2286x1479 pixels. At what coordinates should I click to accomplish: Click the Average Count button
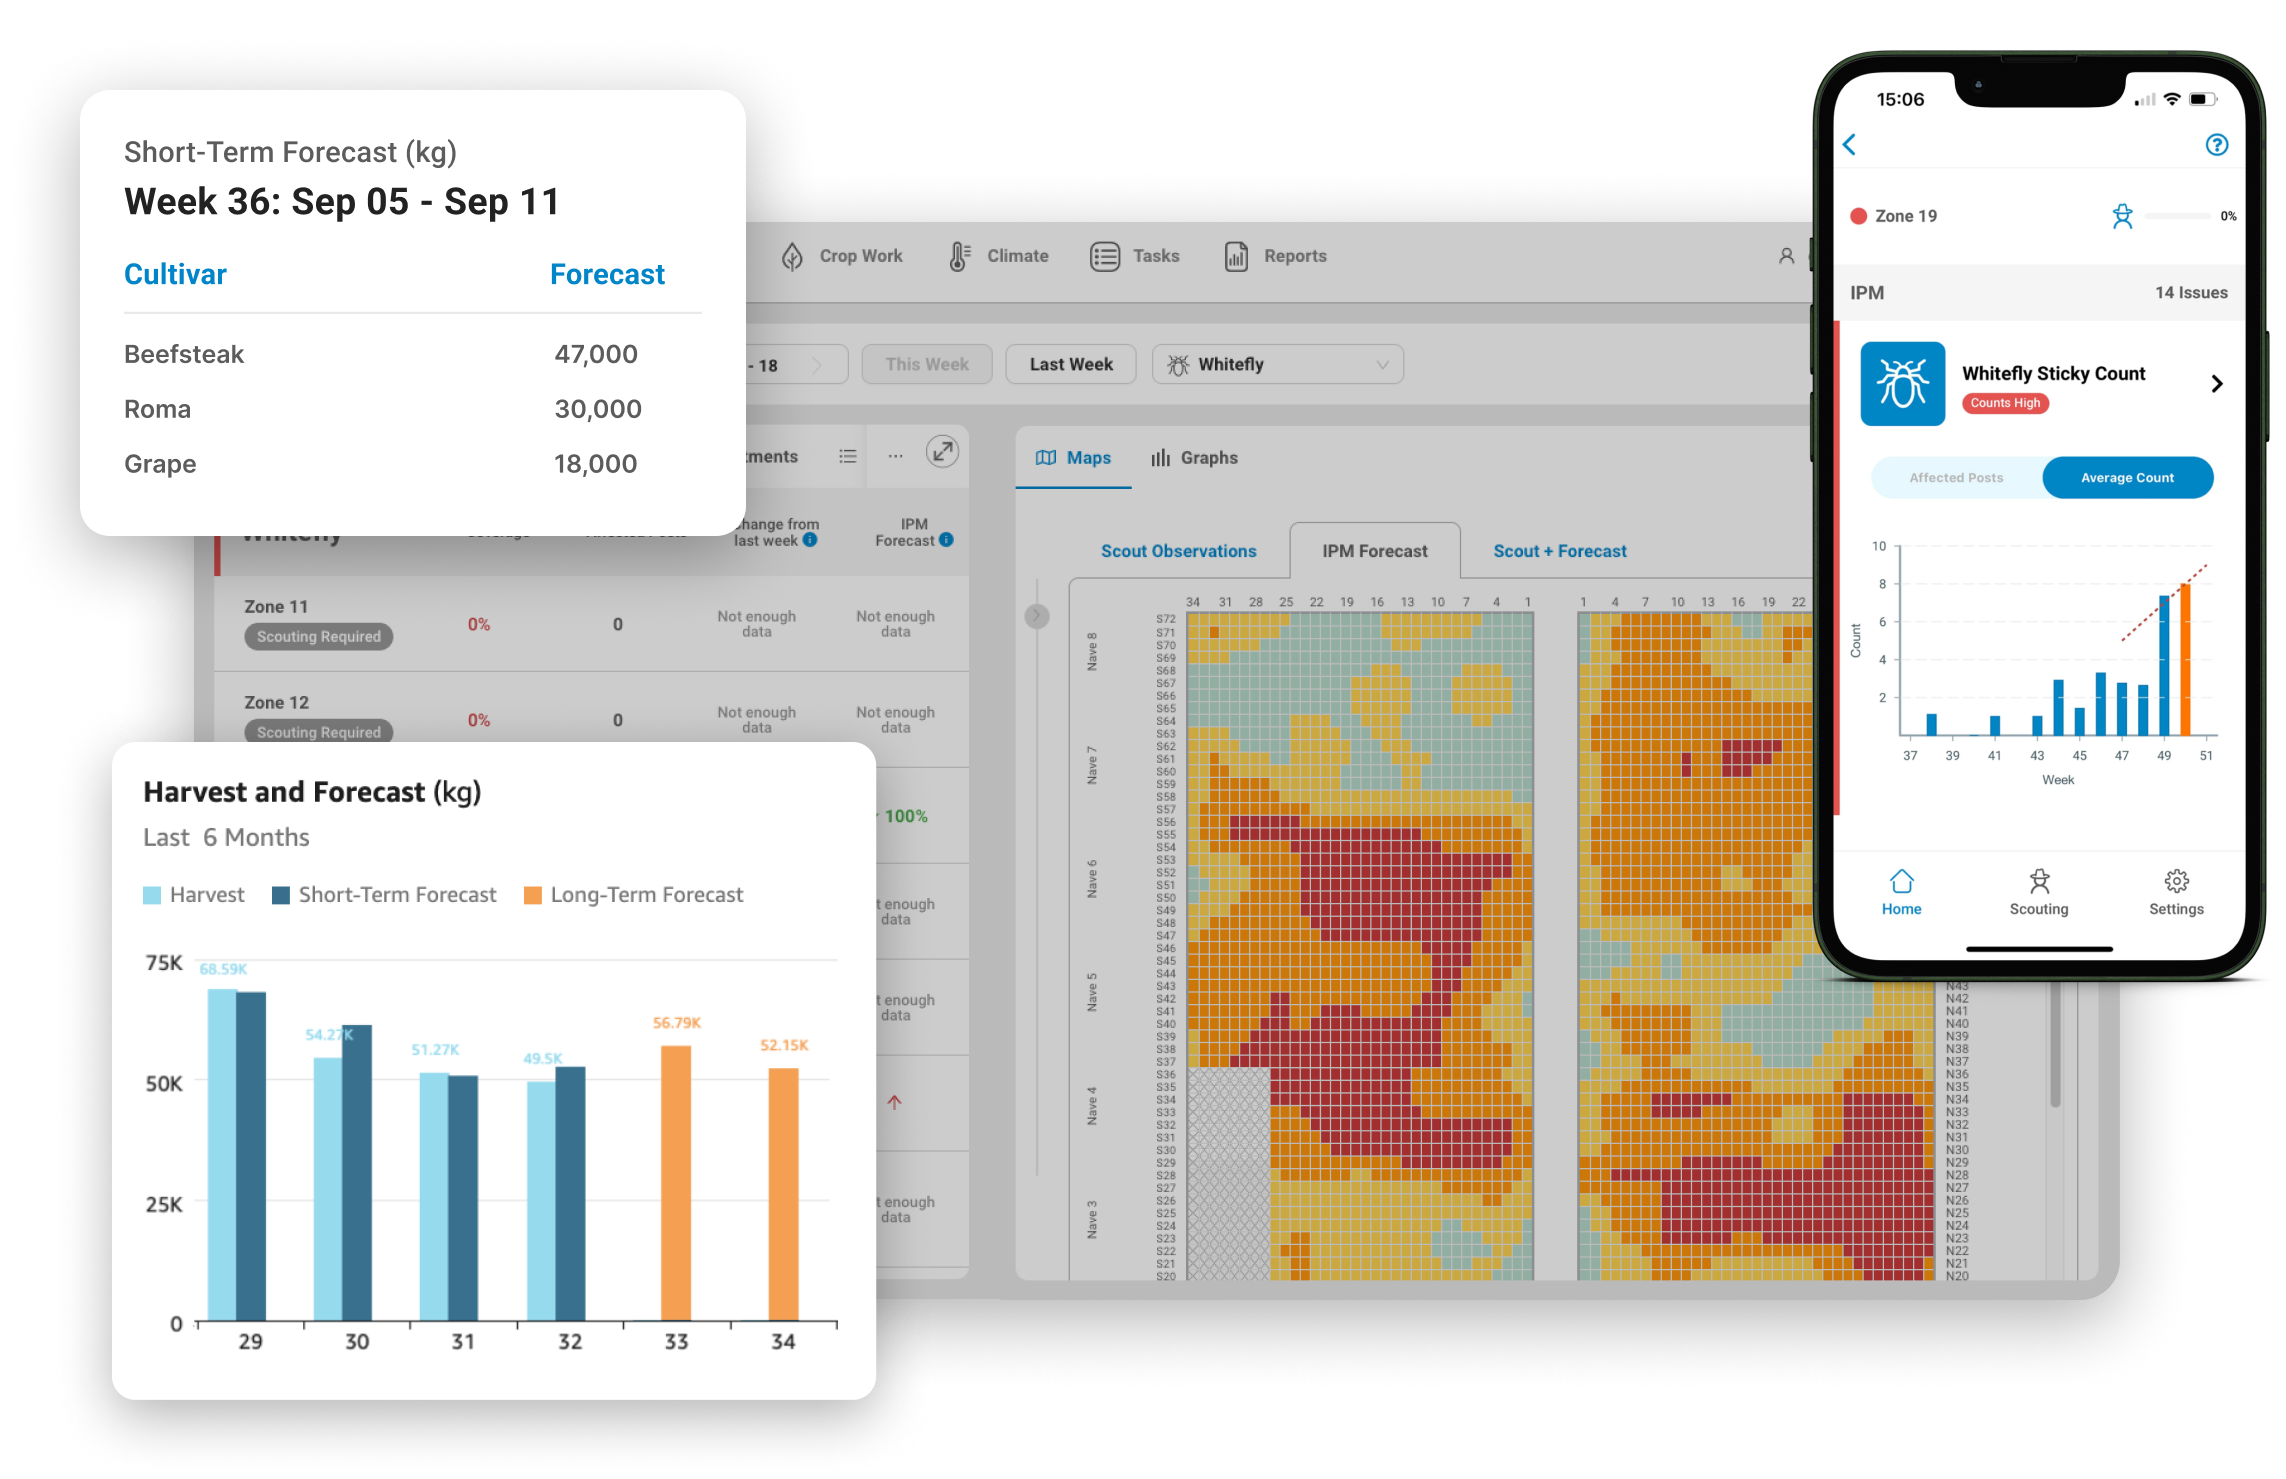pyautogui.click(x=2128, y=480)
